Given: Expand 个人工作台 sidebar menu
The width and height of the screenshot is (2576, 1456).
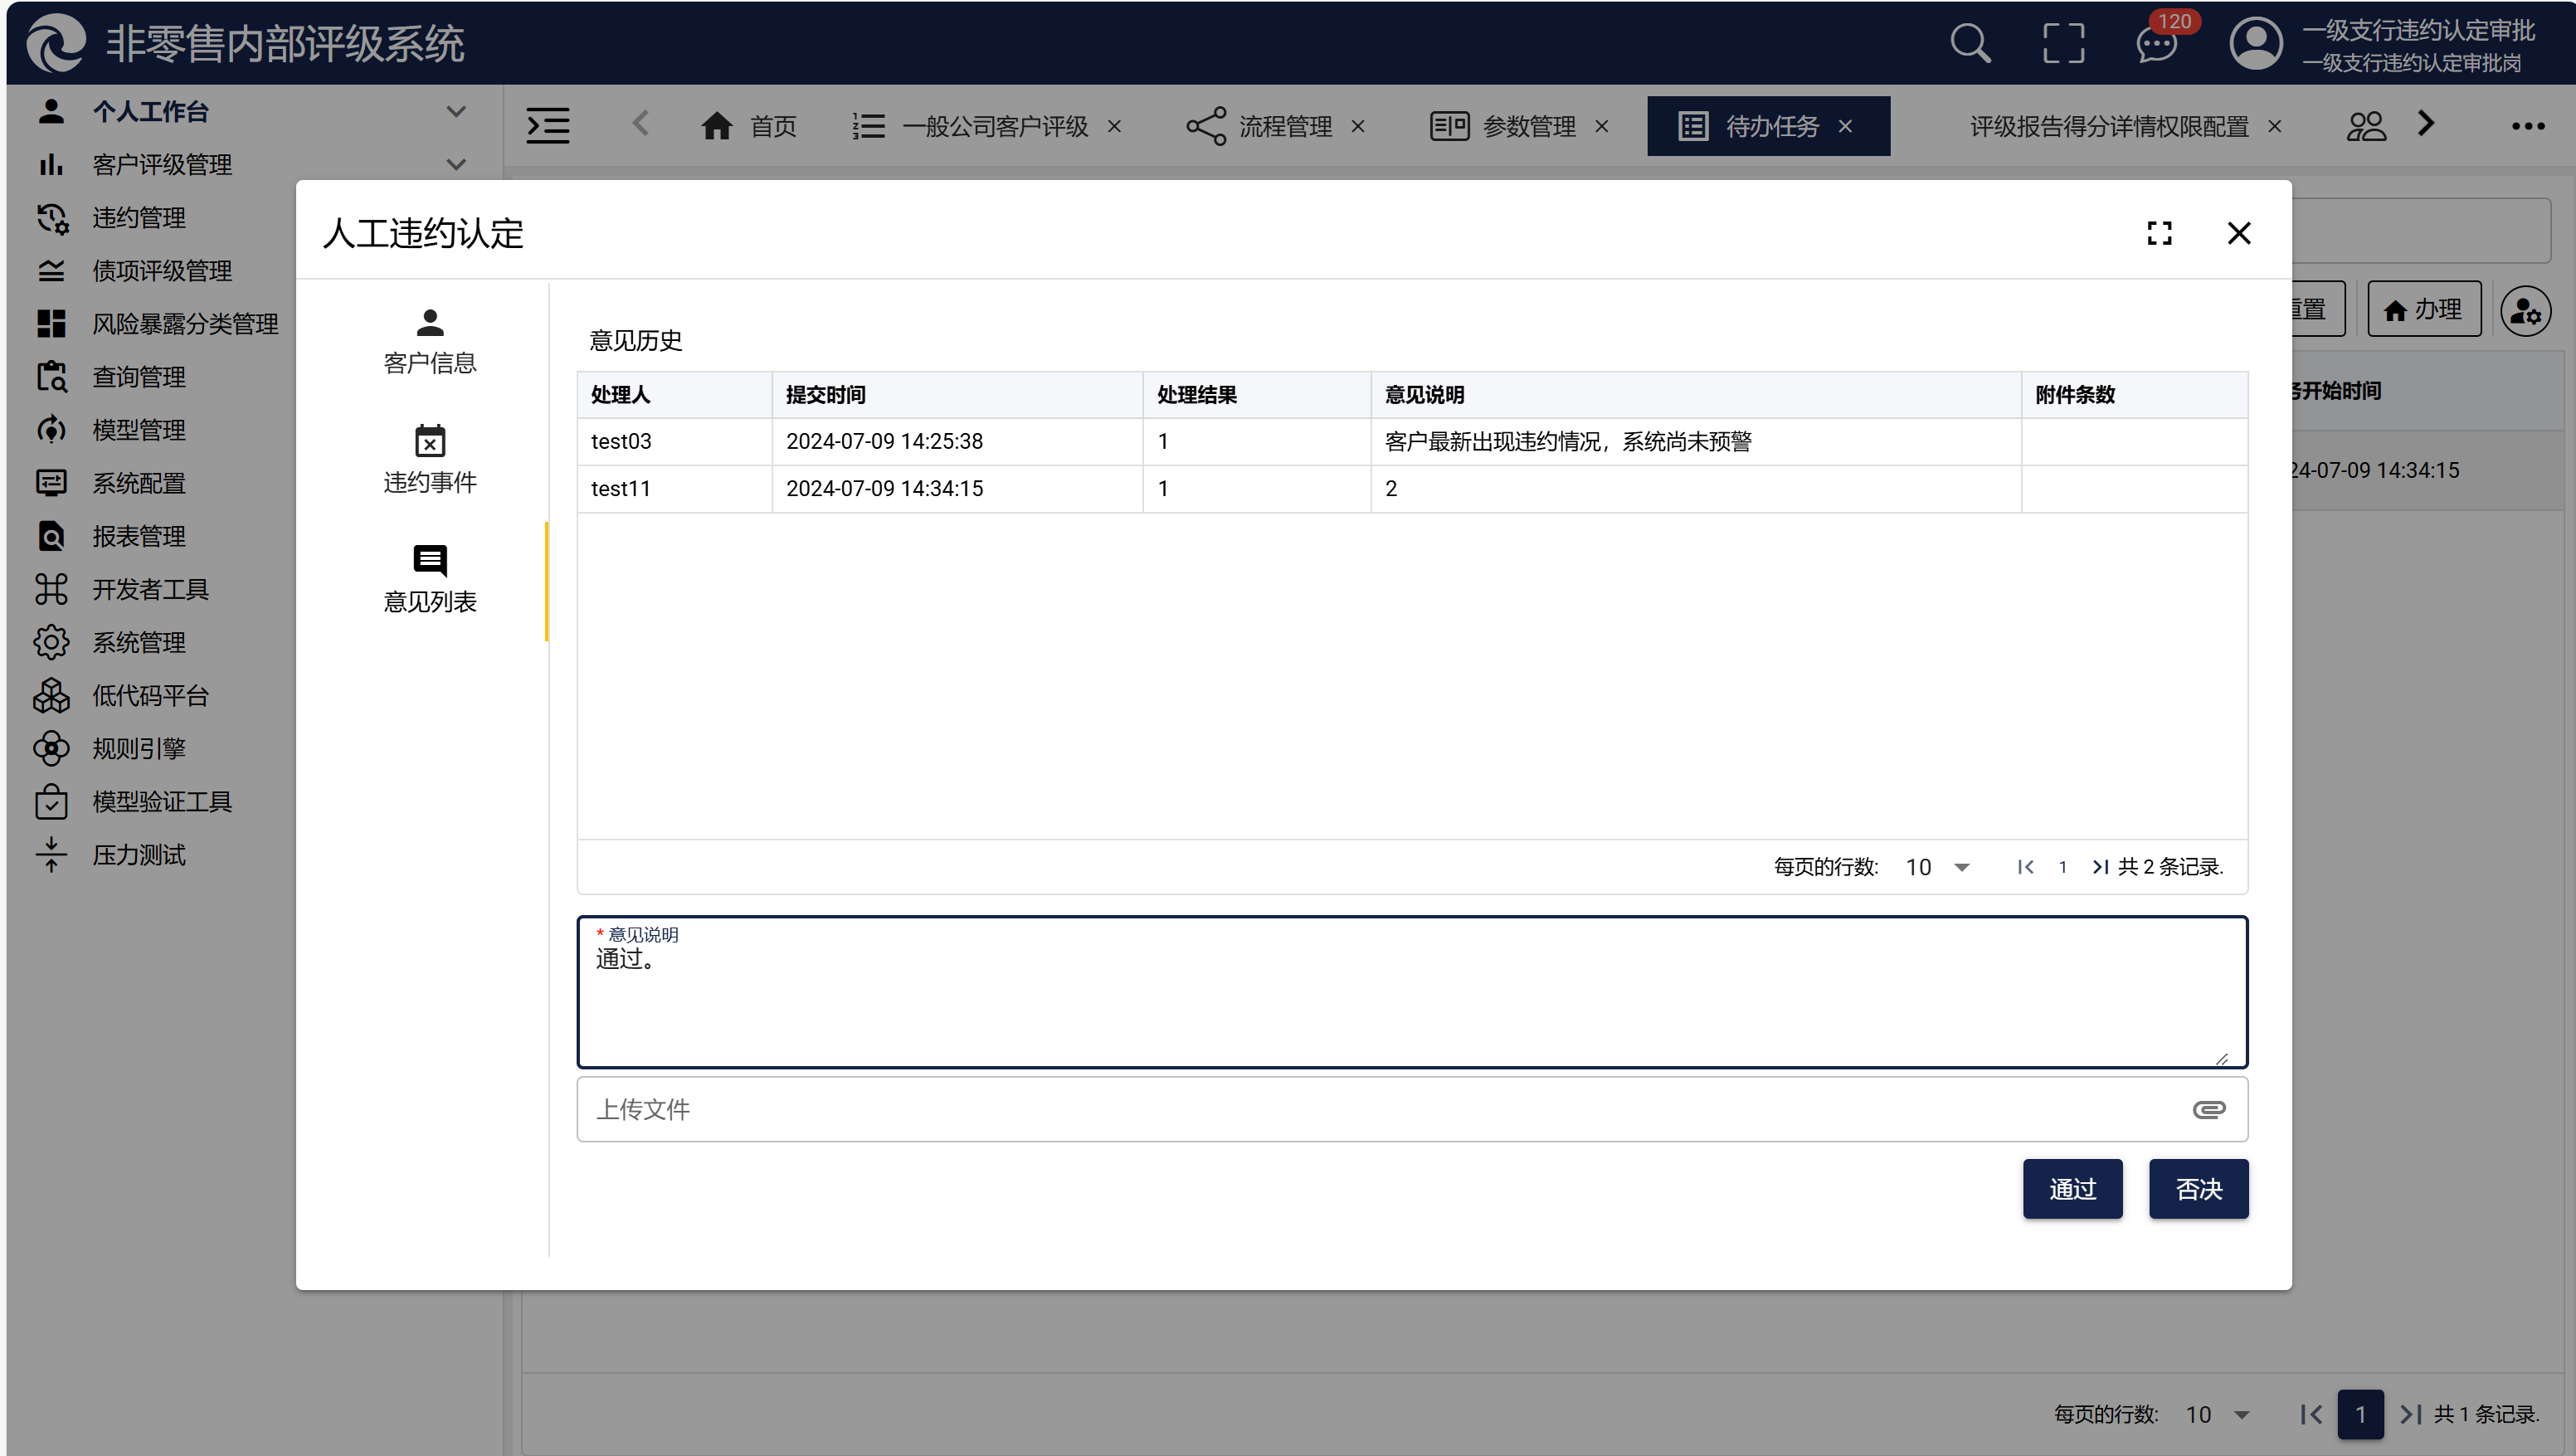Looking at the screenshot, I should coord(150,111).
